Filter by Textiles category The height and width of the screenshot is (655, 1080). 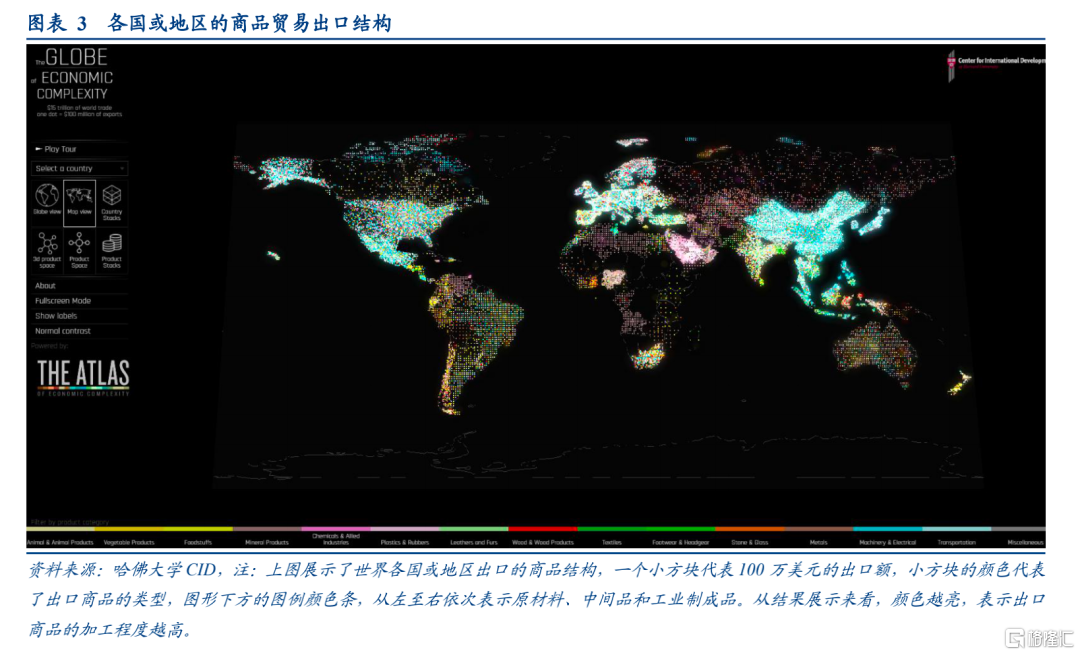tap(611, 541)
